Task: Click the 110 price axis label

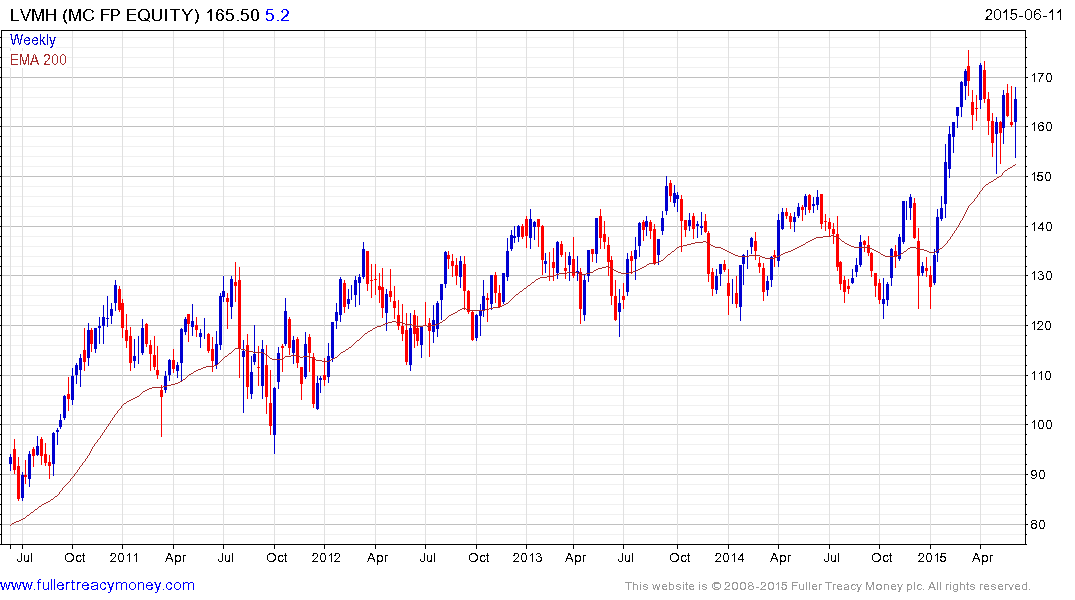Action: 1041,375
